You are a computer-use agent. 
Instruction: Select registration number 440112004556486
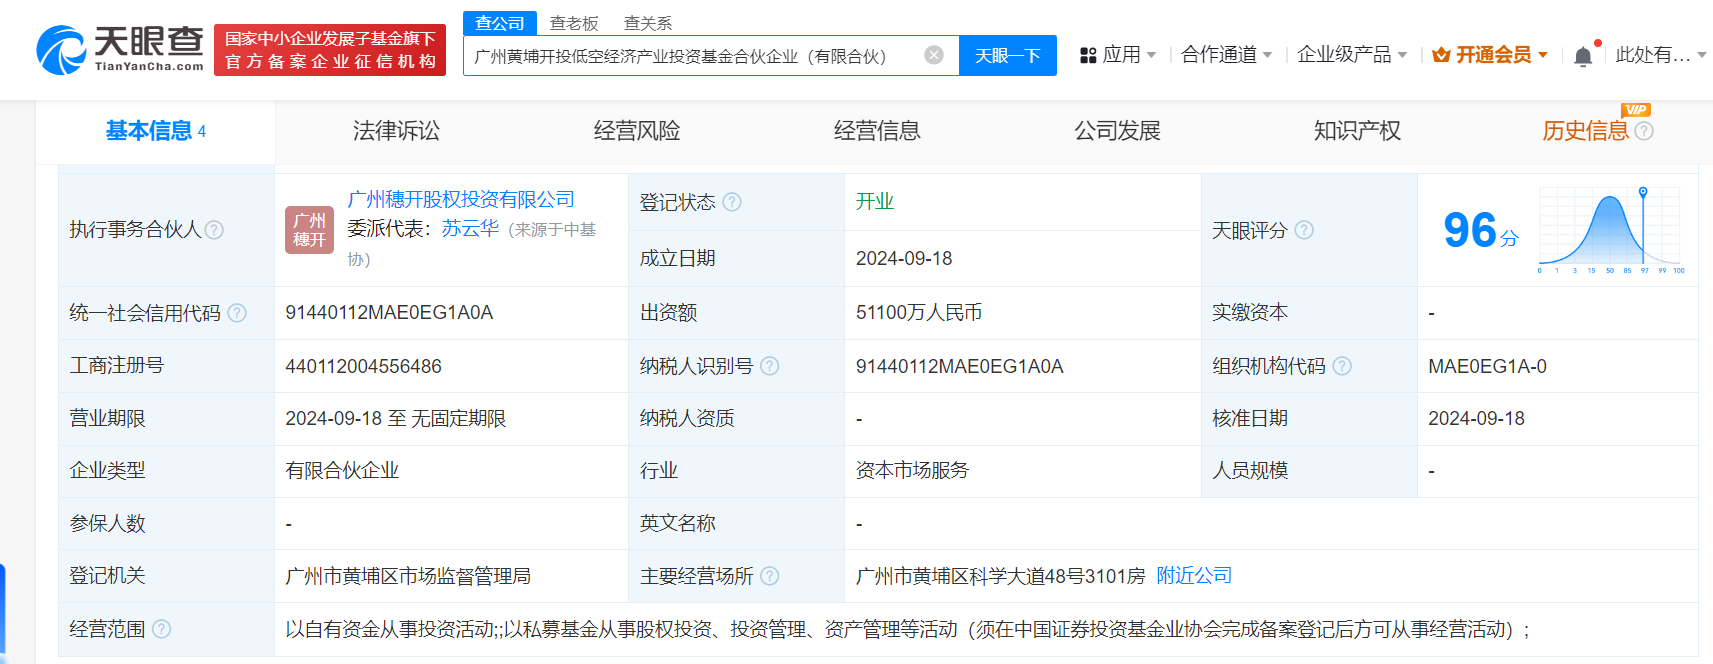363,366
